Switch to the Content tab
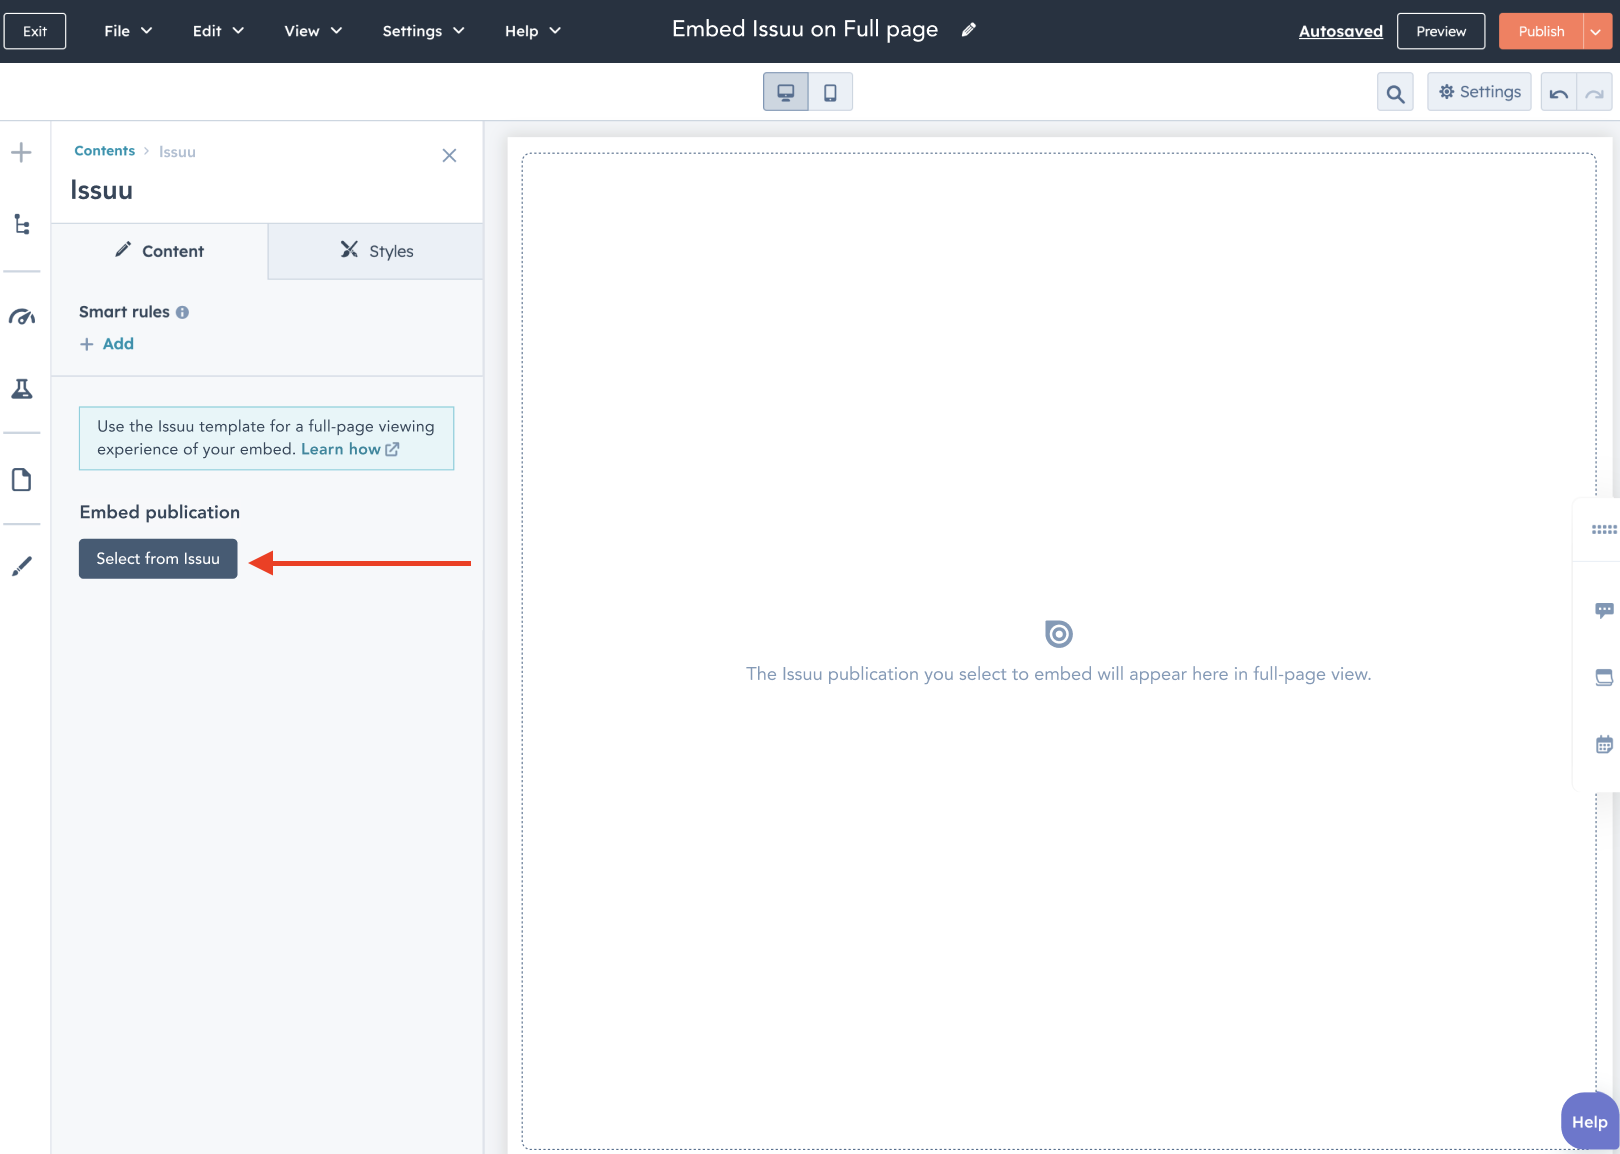Image resolution: width=1620 pixels, height=1154 pixels. click(159, 251)
